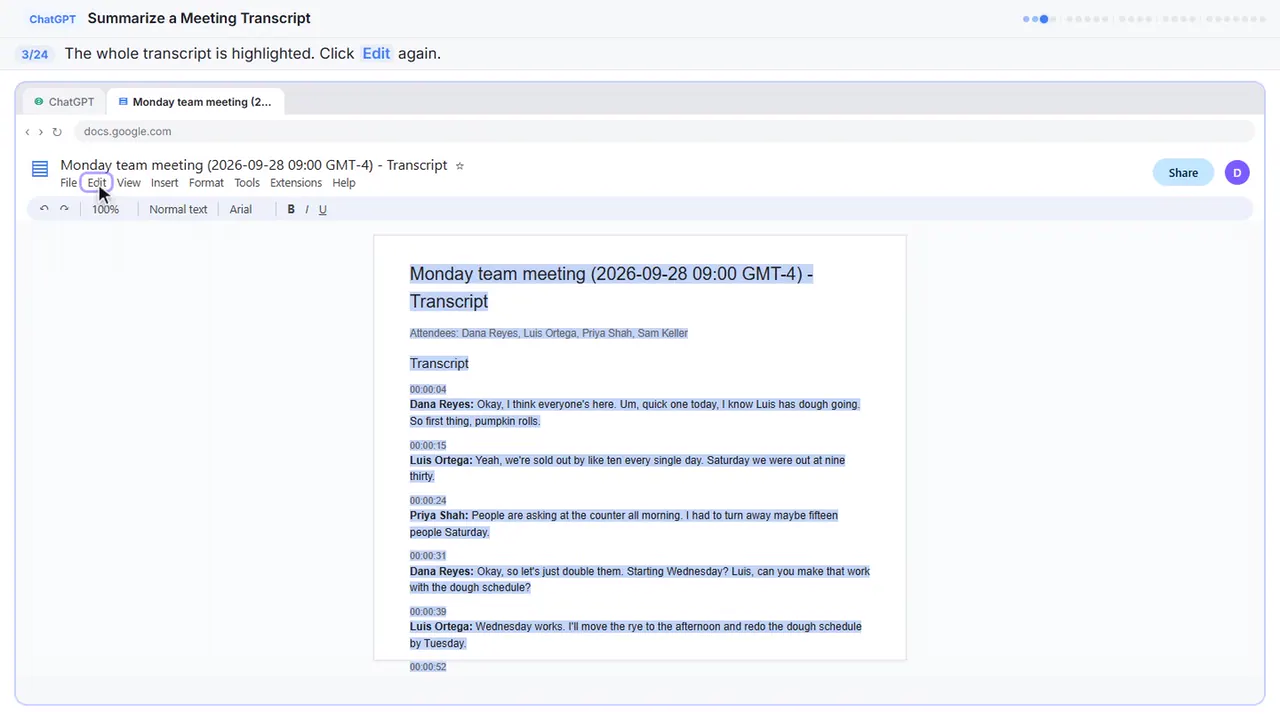Open the Extensions menu
This screenshot has height=720, width=1280.
click(x=296, y=183)
